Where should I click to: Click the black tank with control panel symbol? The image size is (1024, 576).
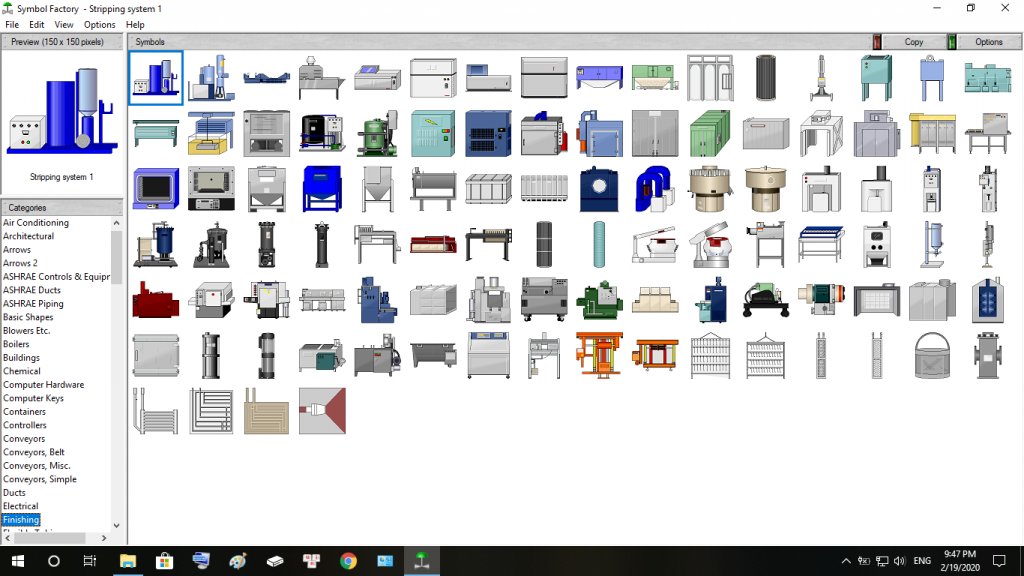pos(322,133)
